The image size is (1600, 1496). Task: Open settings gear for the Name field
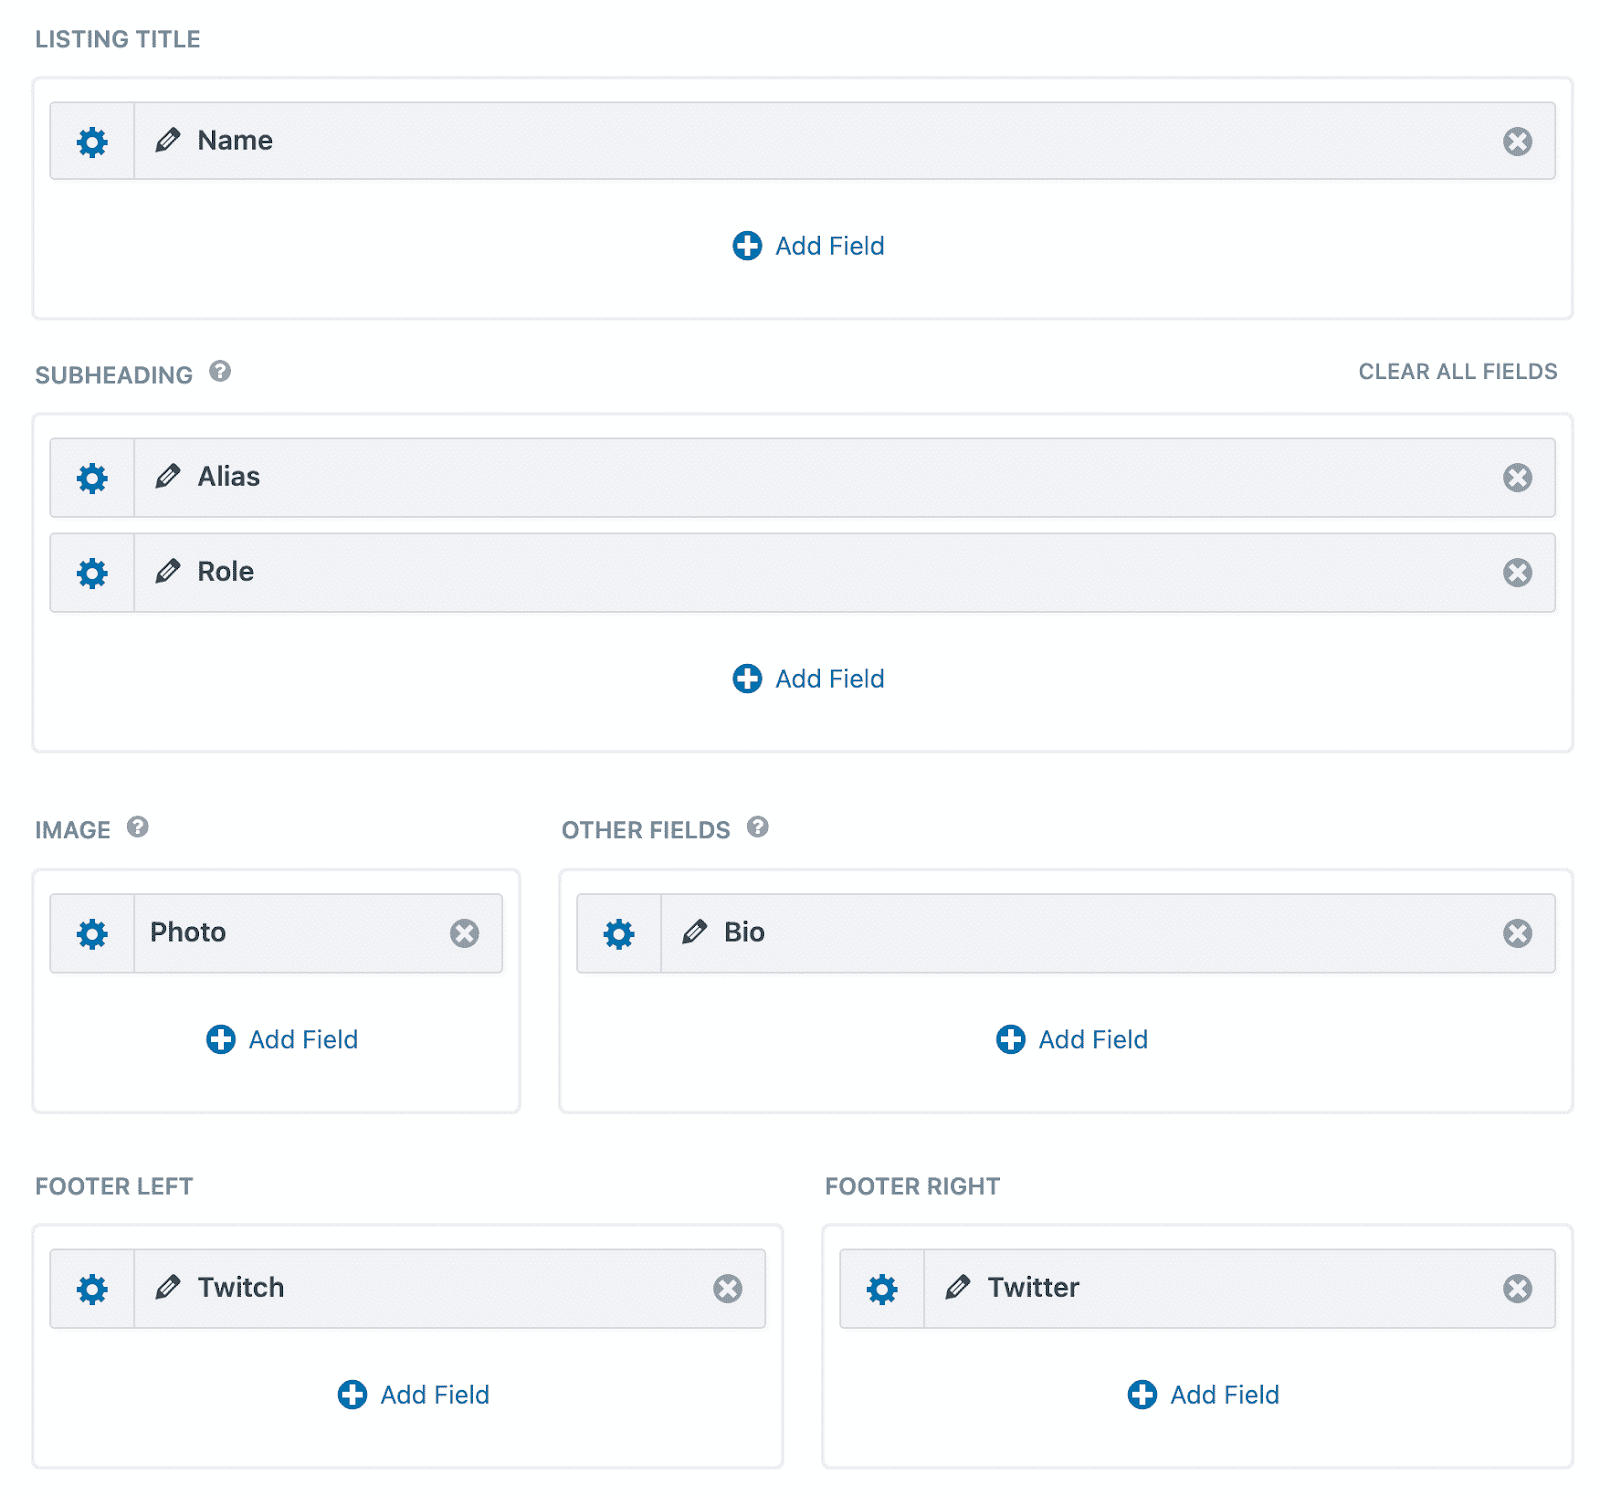click(92, 142)
